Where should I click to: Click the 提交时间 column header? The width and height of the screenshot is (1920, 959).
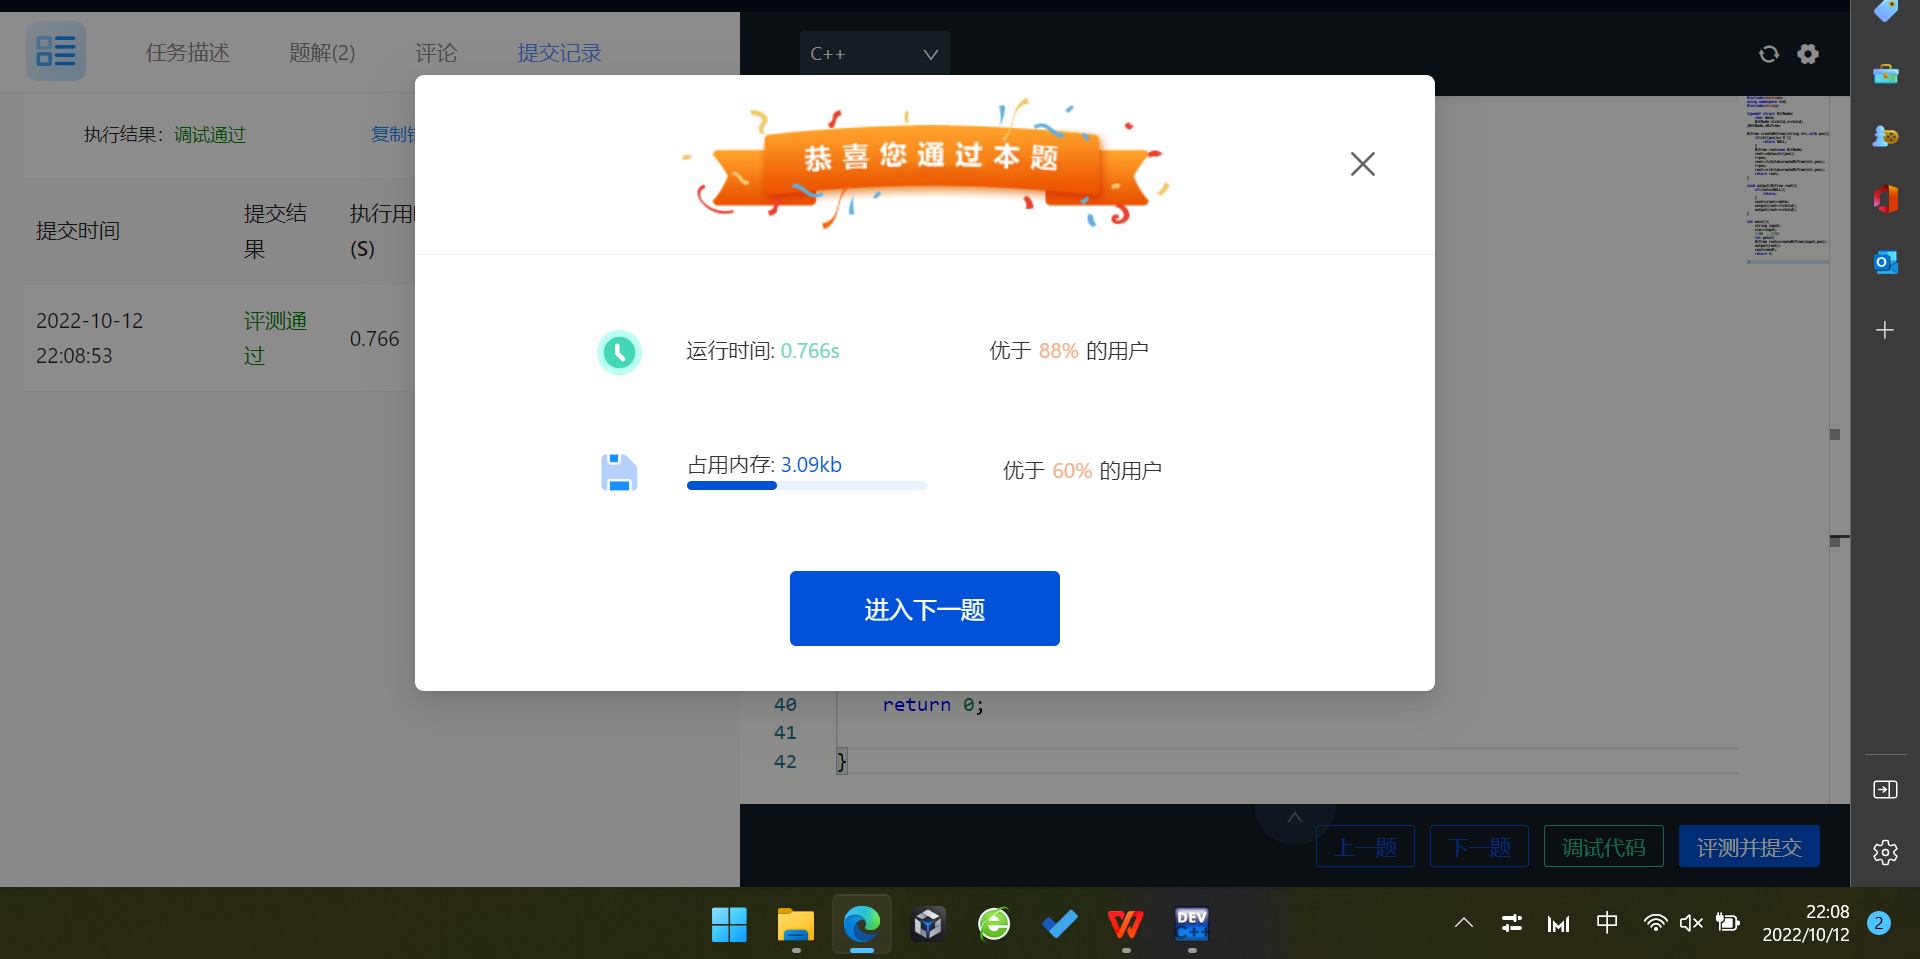(x=78, y=231)
